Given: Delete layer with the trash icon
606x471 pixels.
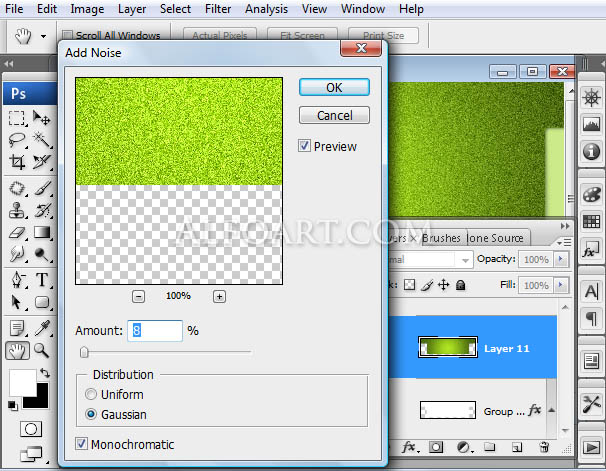Looking at the screenshot, I should (x=544, y=447).
